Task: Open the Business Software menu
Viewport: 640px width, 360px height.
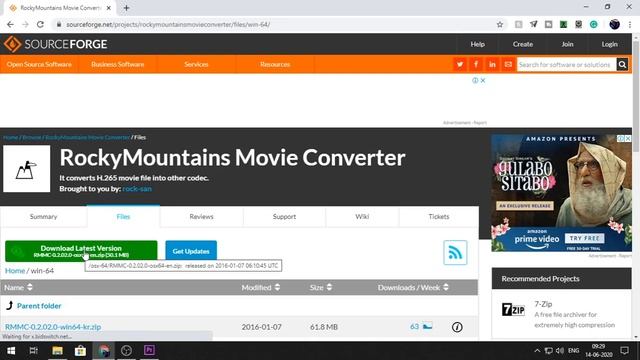Action: [x=118, y=64]
